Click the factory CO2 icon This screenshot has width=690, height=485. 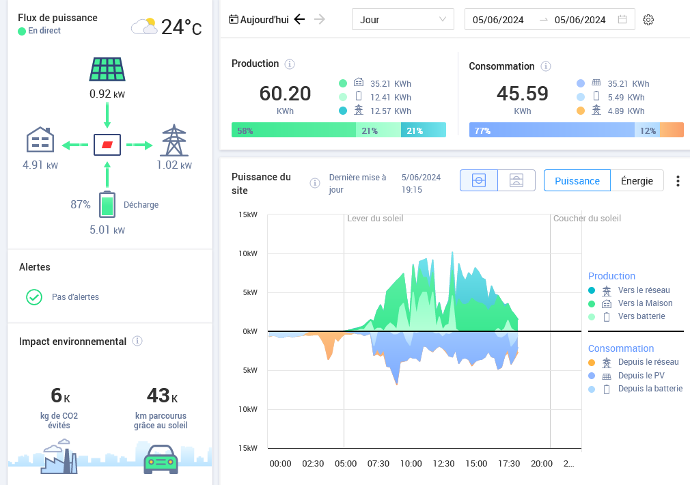pos(59,456)
